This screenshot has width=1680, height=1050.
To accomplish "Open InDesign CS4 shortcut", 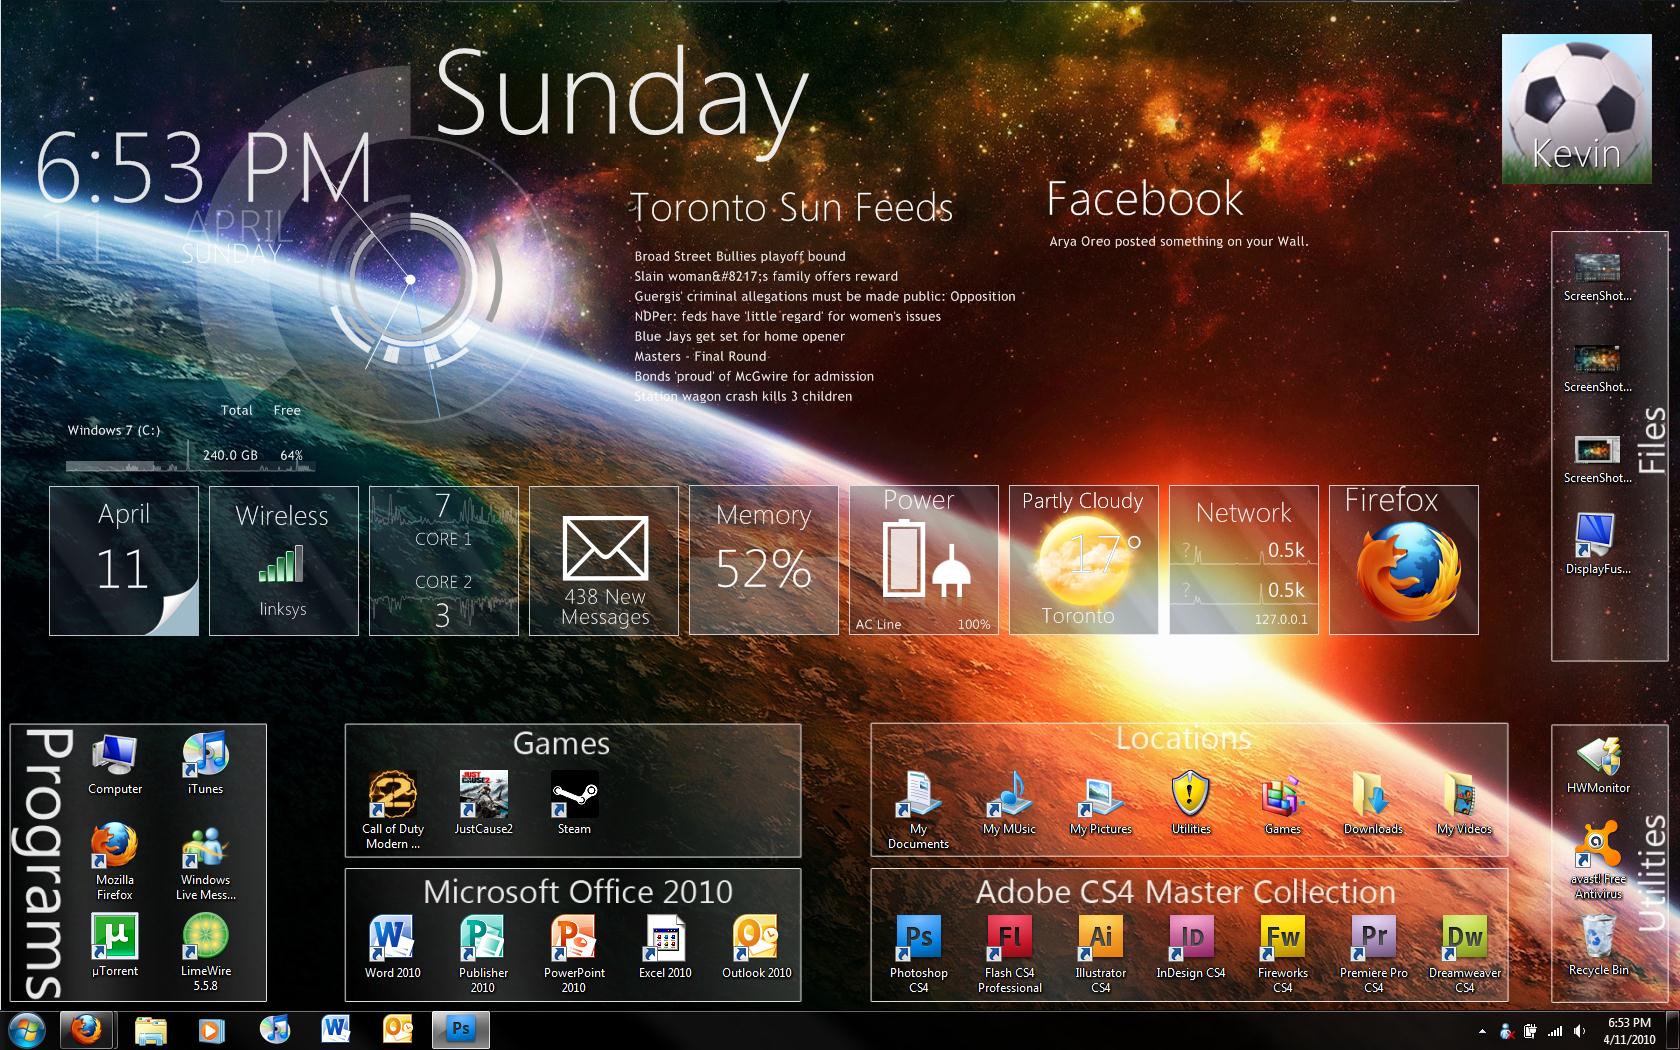I will (x=1191, y=947).
